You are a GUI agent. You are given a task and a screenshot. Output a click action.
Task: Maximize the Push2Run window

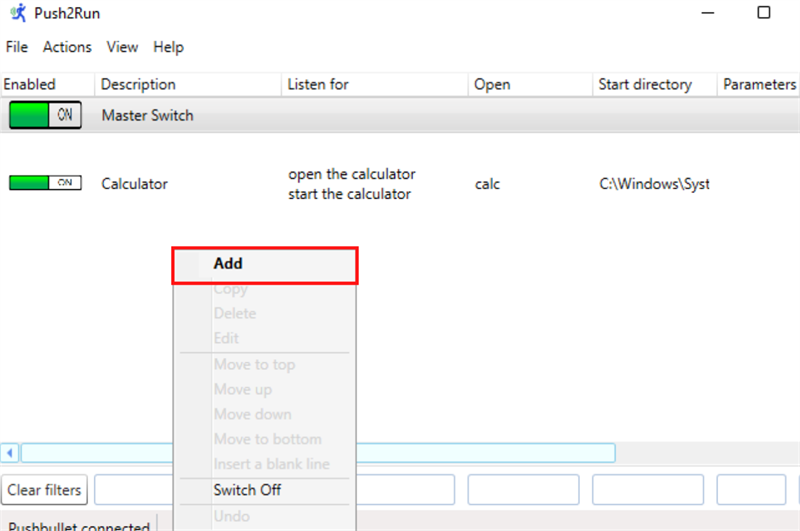pyautogui.click(x=764, y=12)
